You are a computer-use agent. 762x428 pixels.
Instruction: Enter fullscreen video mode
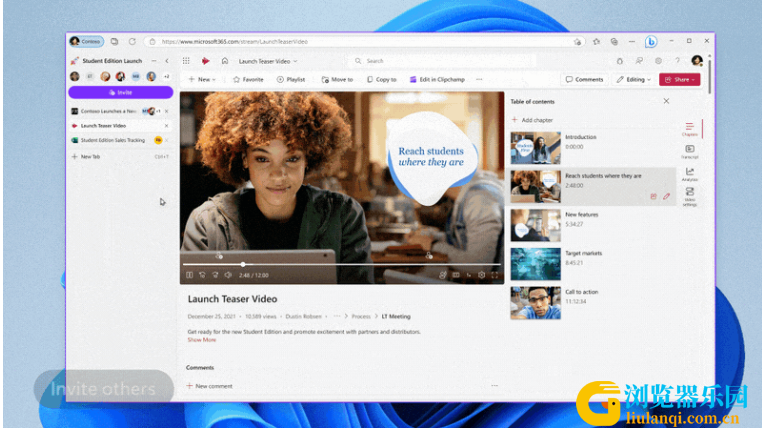[x=494, y=275]
